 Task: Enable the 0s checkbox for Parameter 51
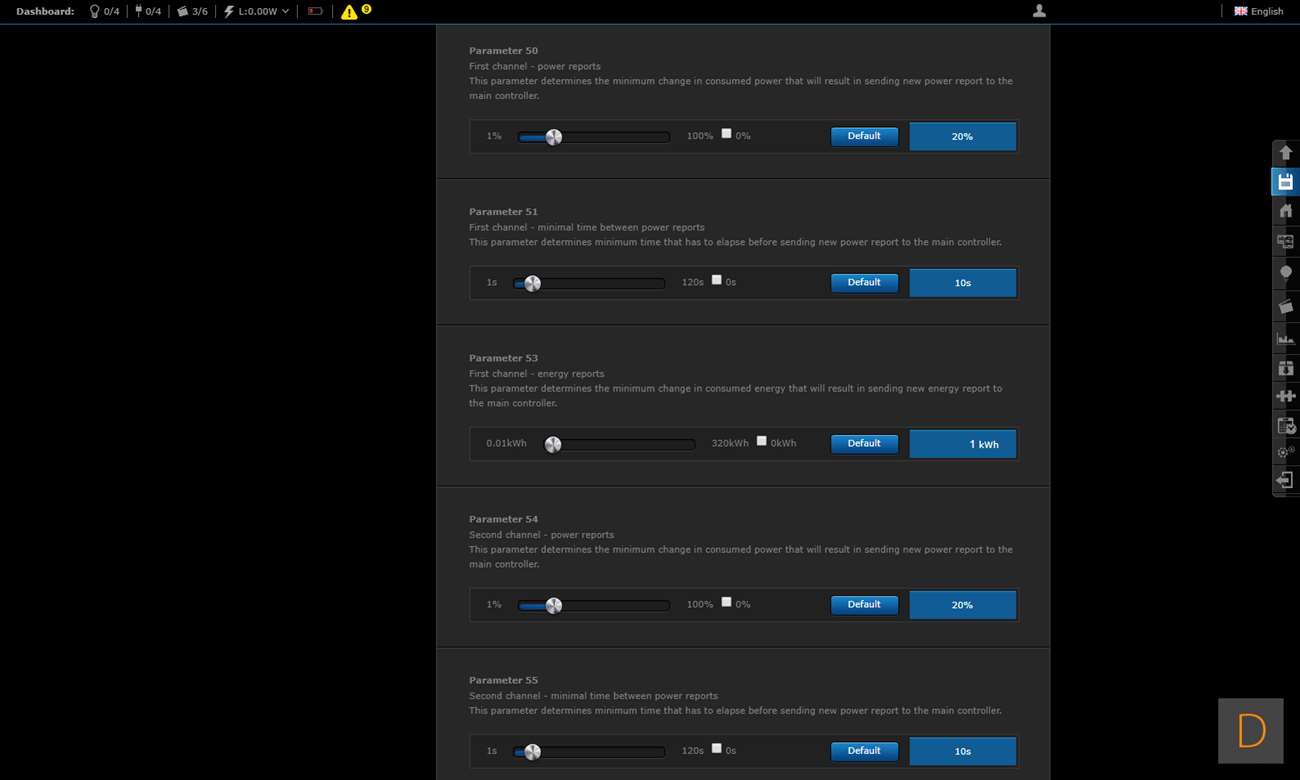[x=716, y=280]
